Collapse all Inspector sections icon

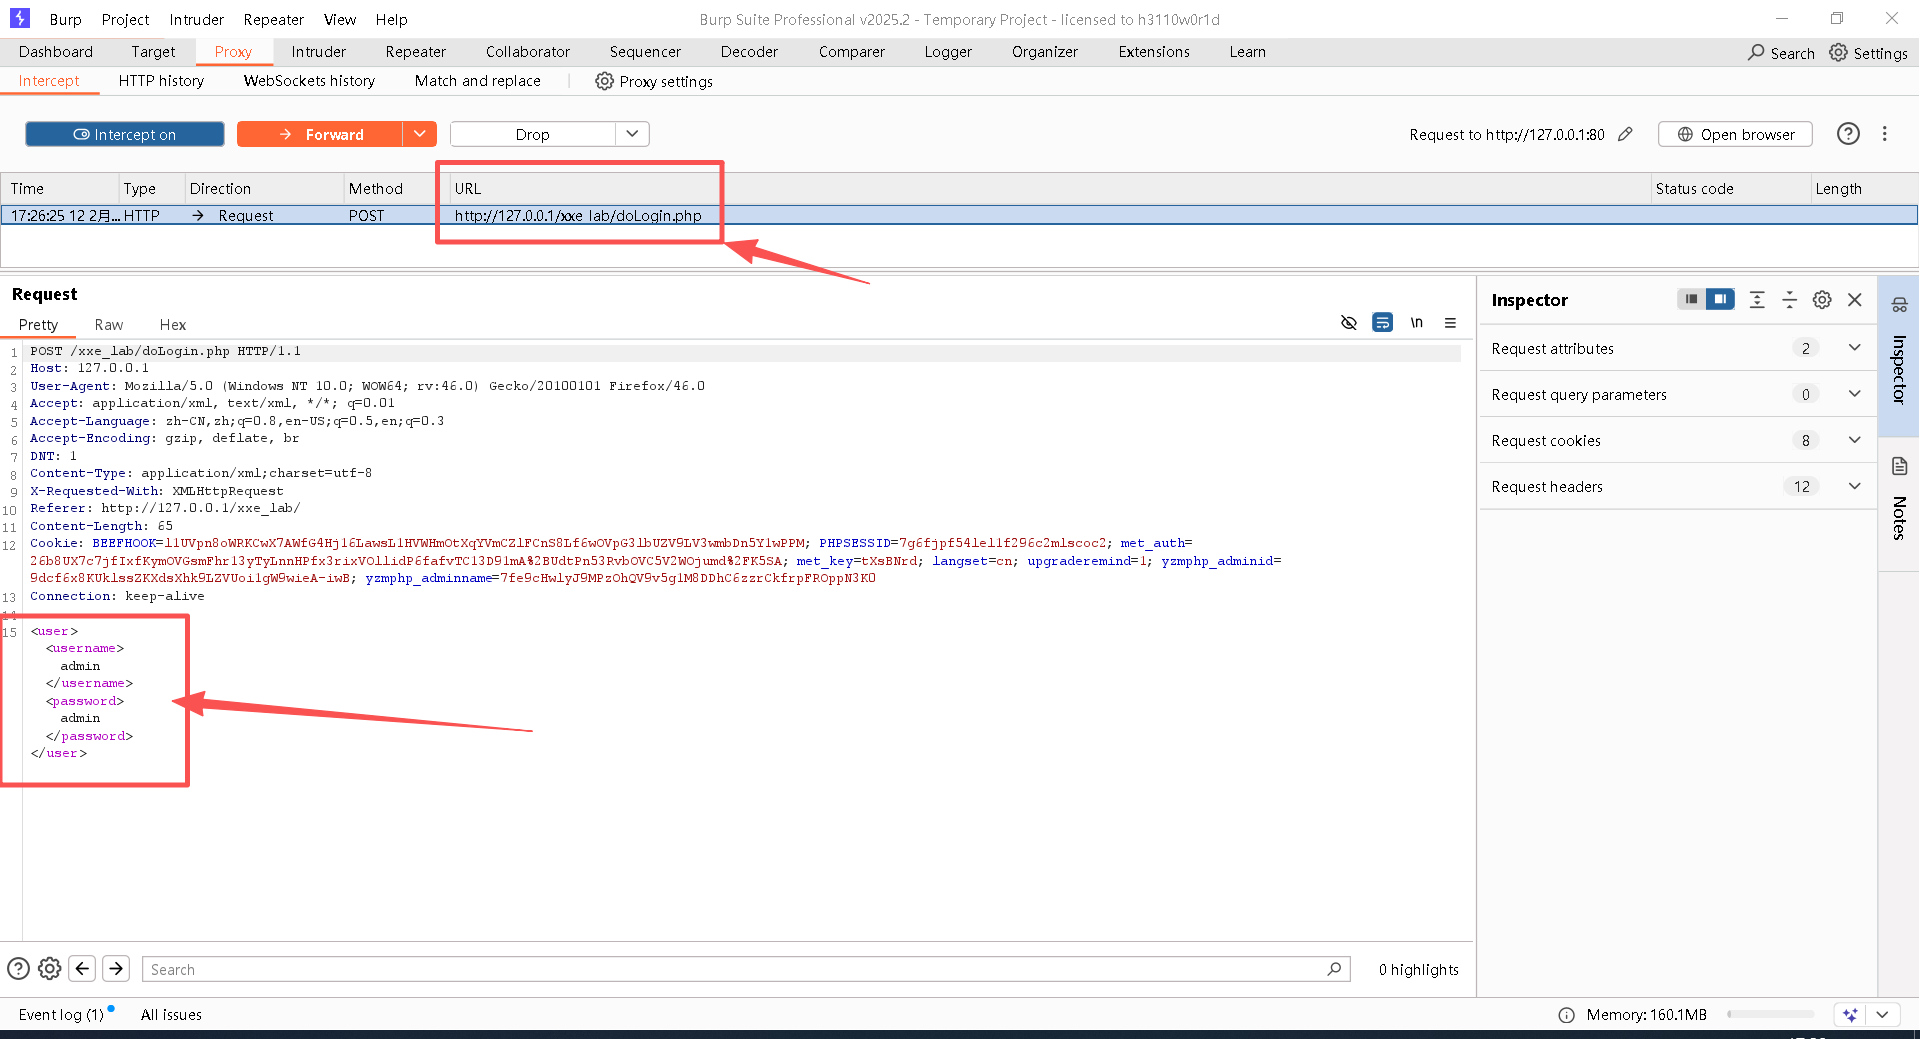point(1790,299)
